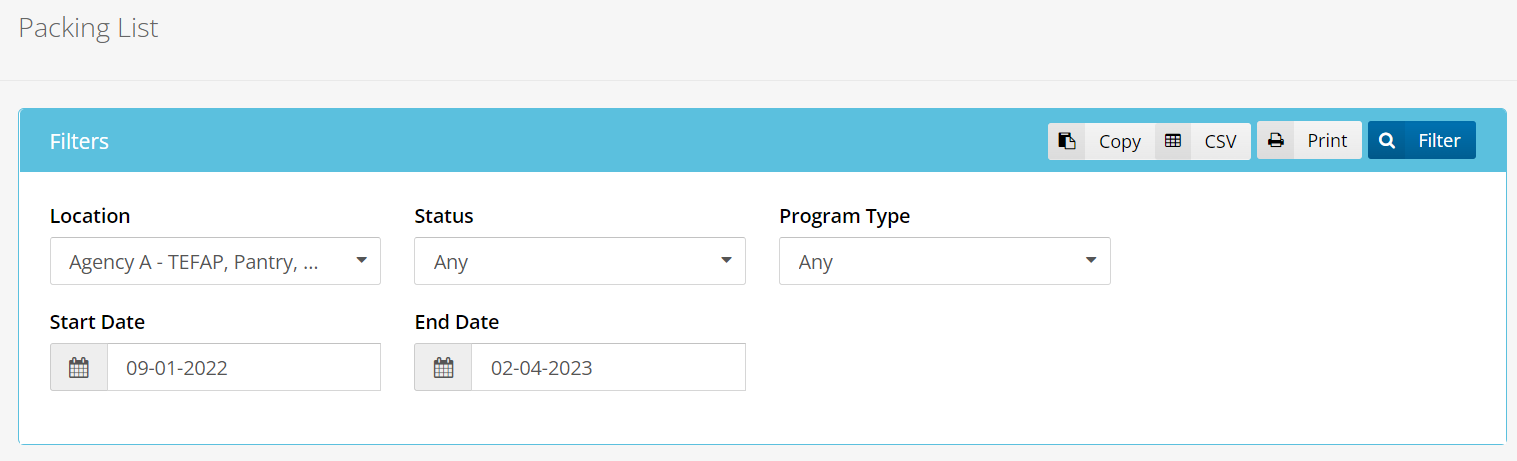Open the Status dropdown set to Any

[x=580, y=262]
